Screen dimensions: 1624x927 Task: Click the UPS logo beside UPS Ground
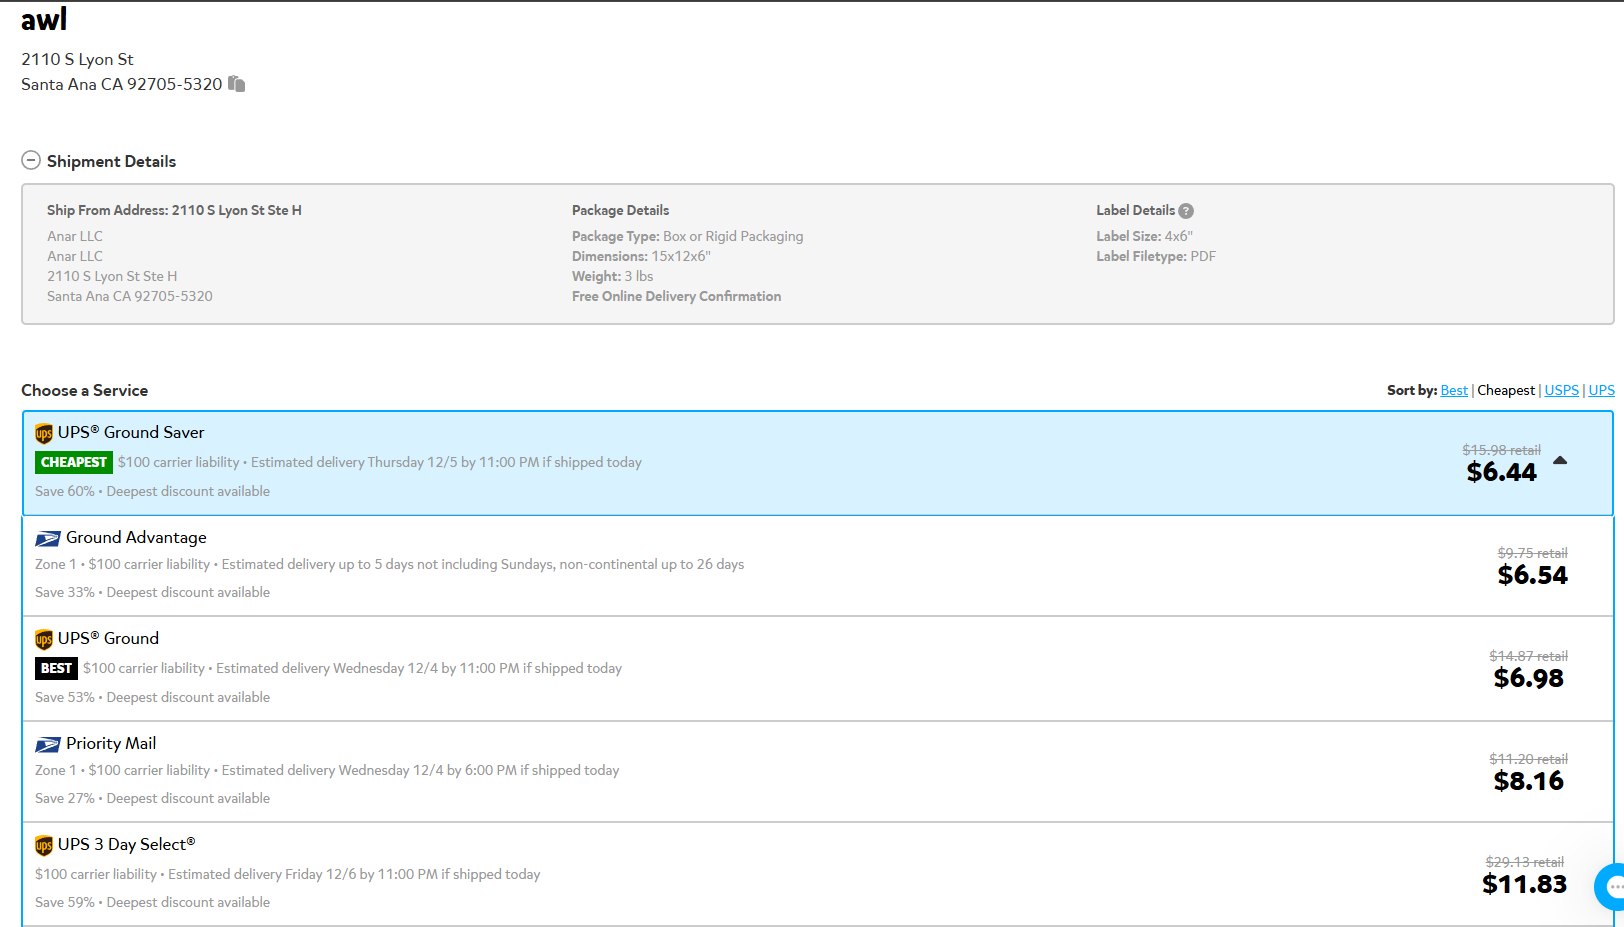pos(44,639)
